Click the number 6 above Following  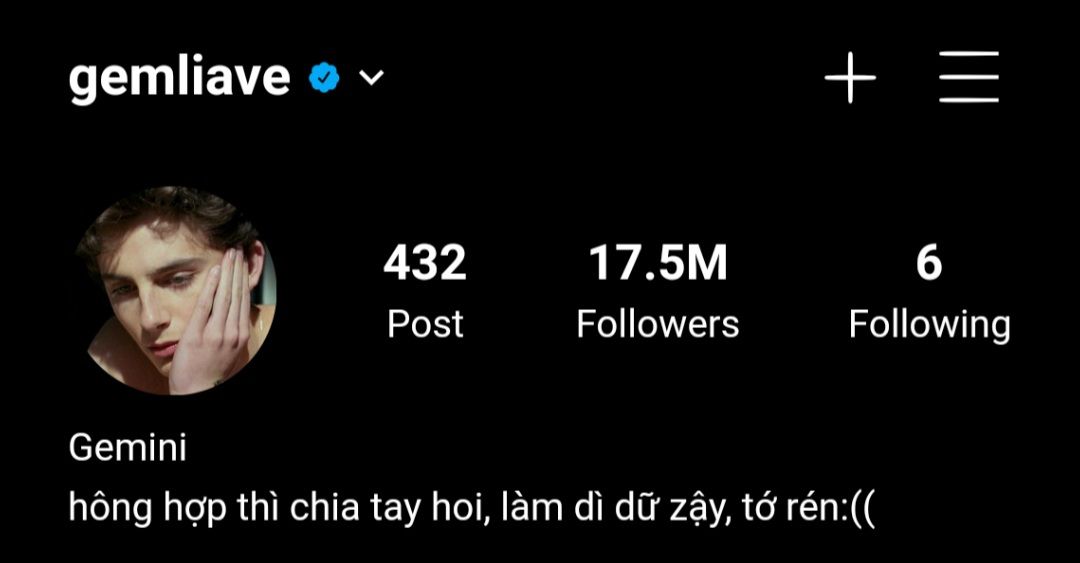[x=929, y=263]
